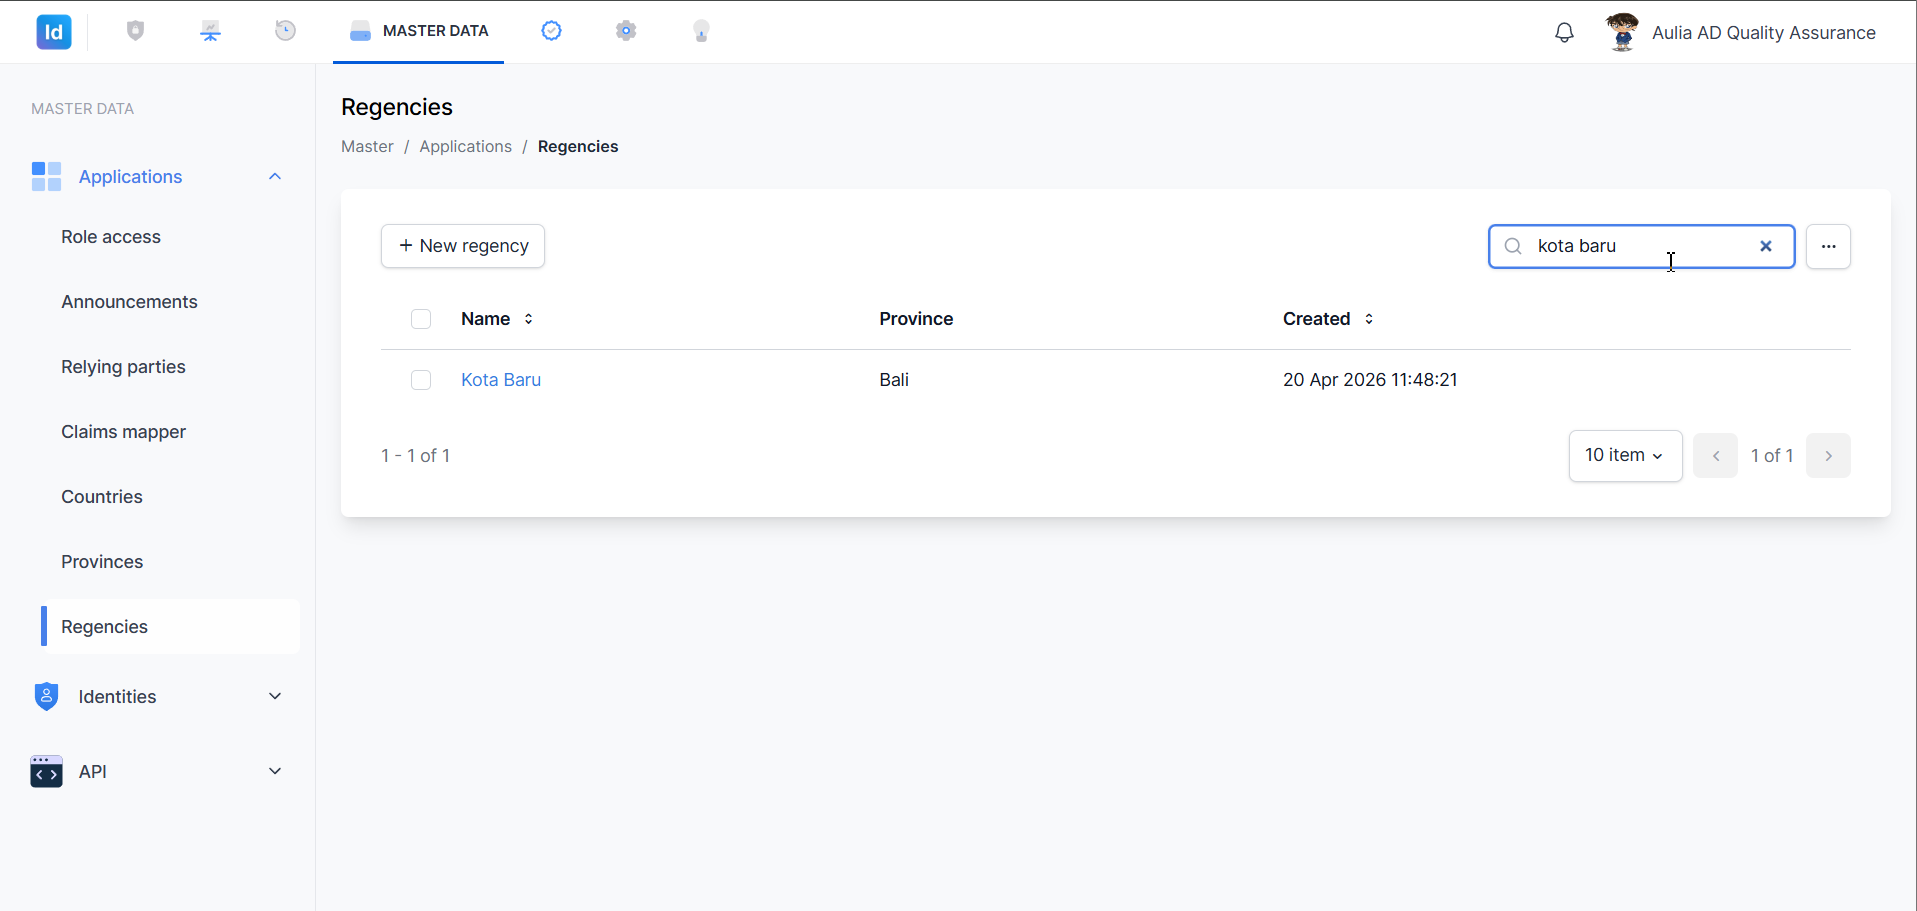The width and height of the screenshot is (1917, 911).
Task: Open Relying parties page
Action: coord(123,367)
